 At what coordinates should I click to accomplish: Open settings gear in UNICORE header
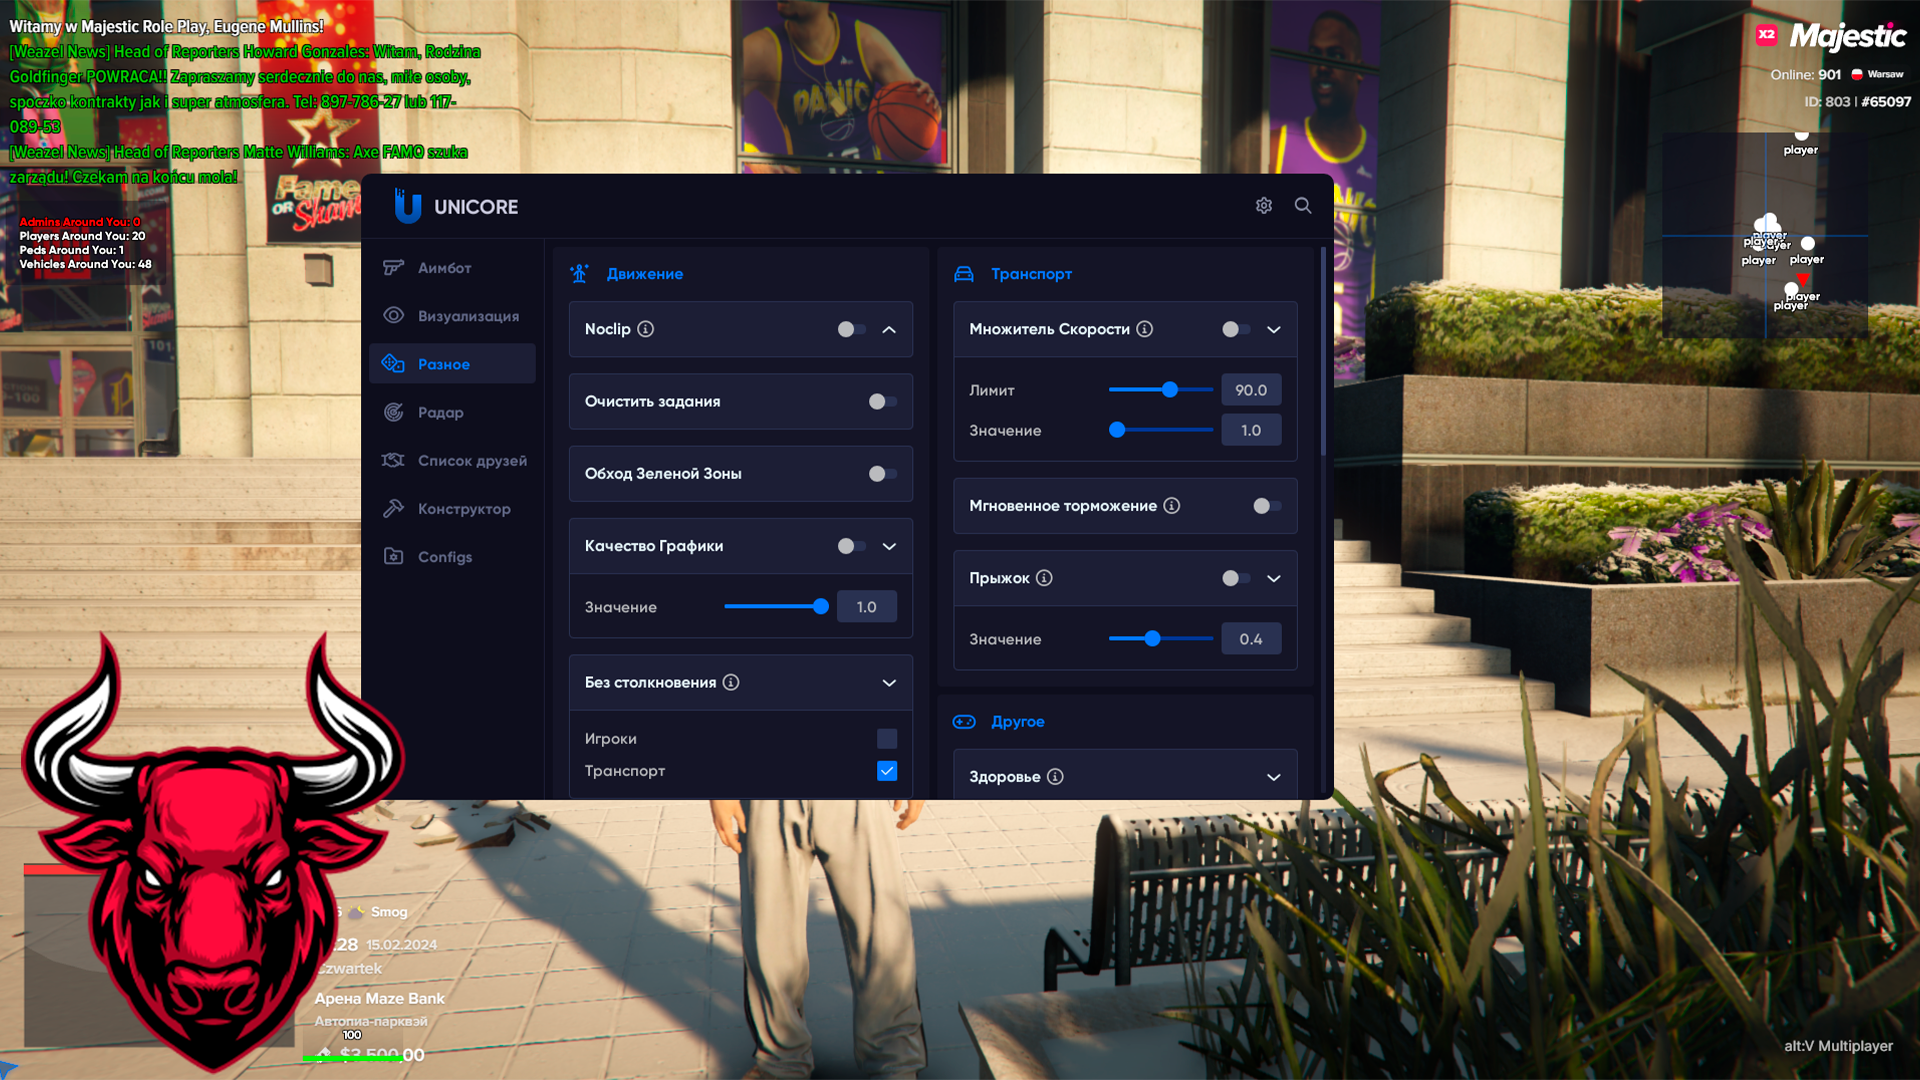tap(1264, 205)
